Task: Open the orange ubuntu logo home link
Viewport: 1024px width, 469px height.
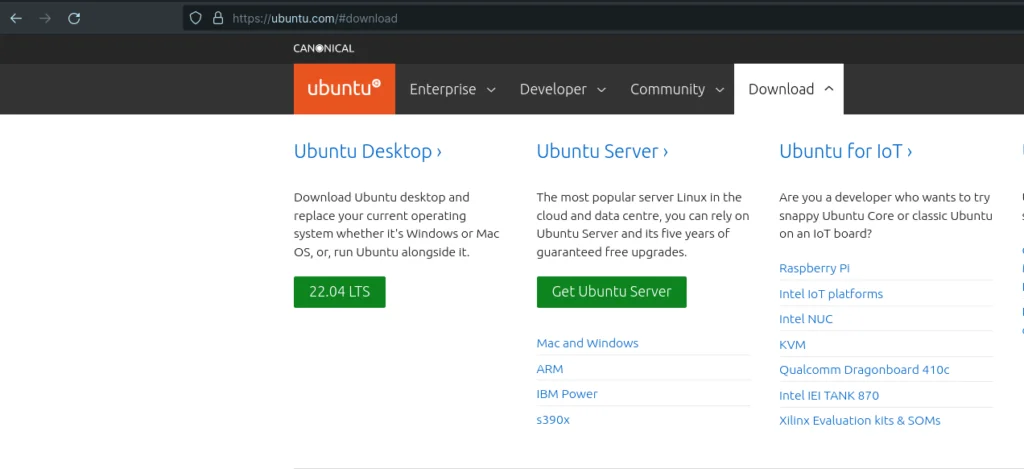Action: pyautogui.click(x=344, y=89)
